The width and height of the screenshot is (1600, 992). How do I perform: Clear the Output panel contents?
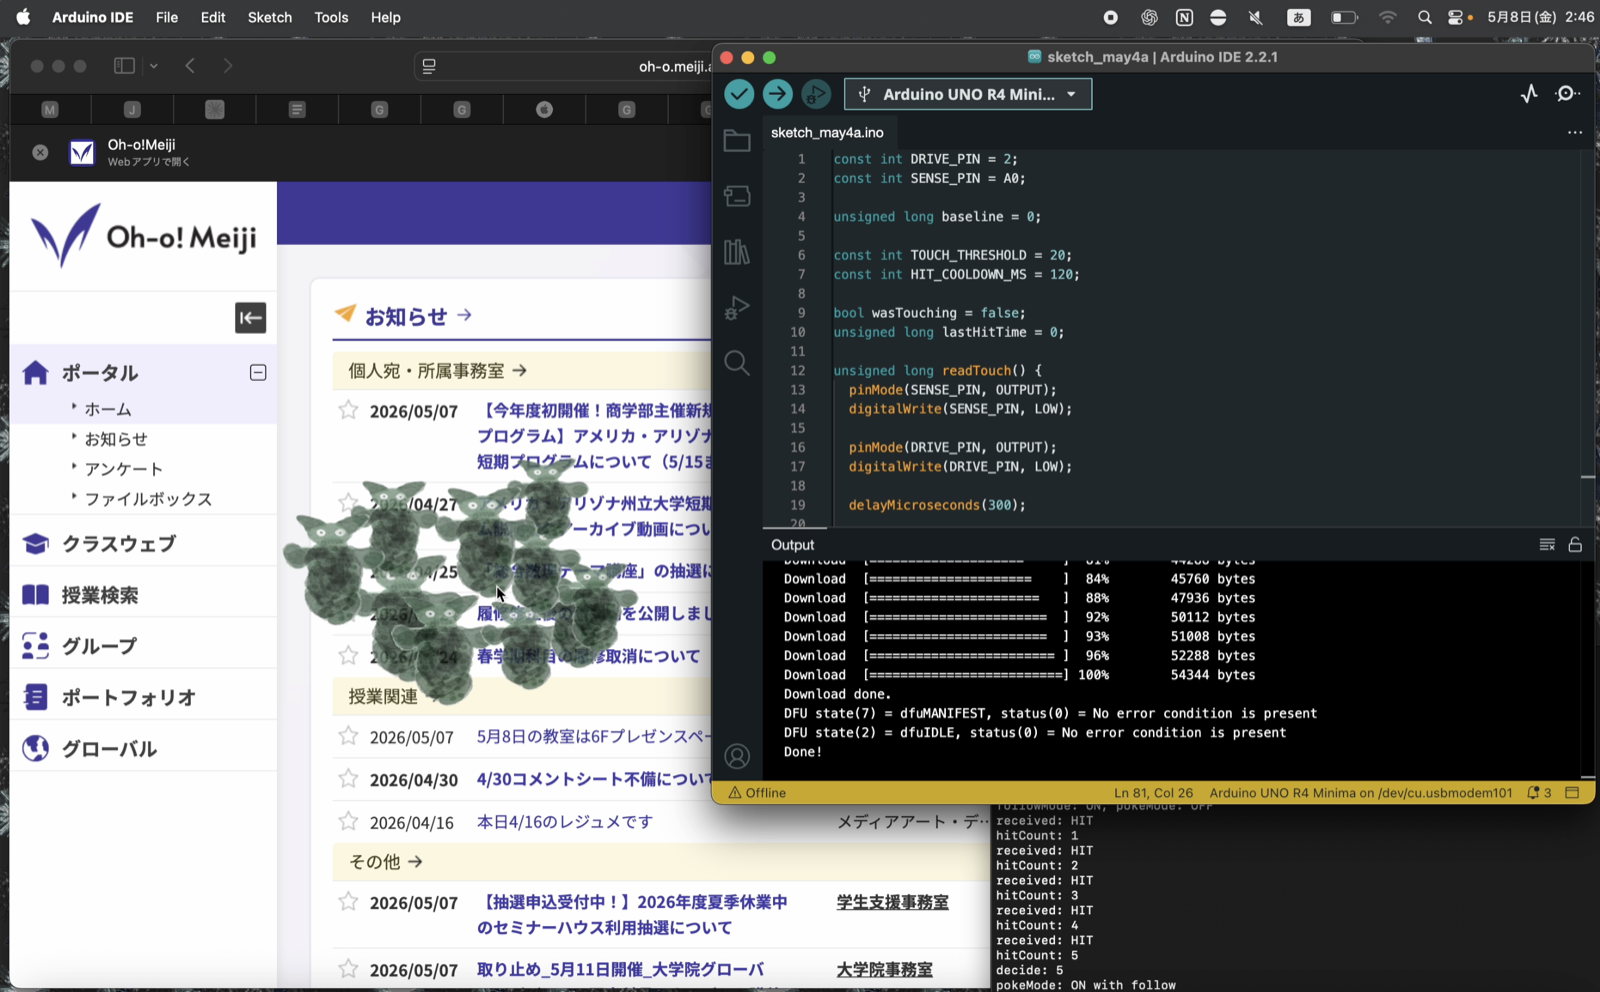1547,545
